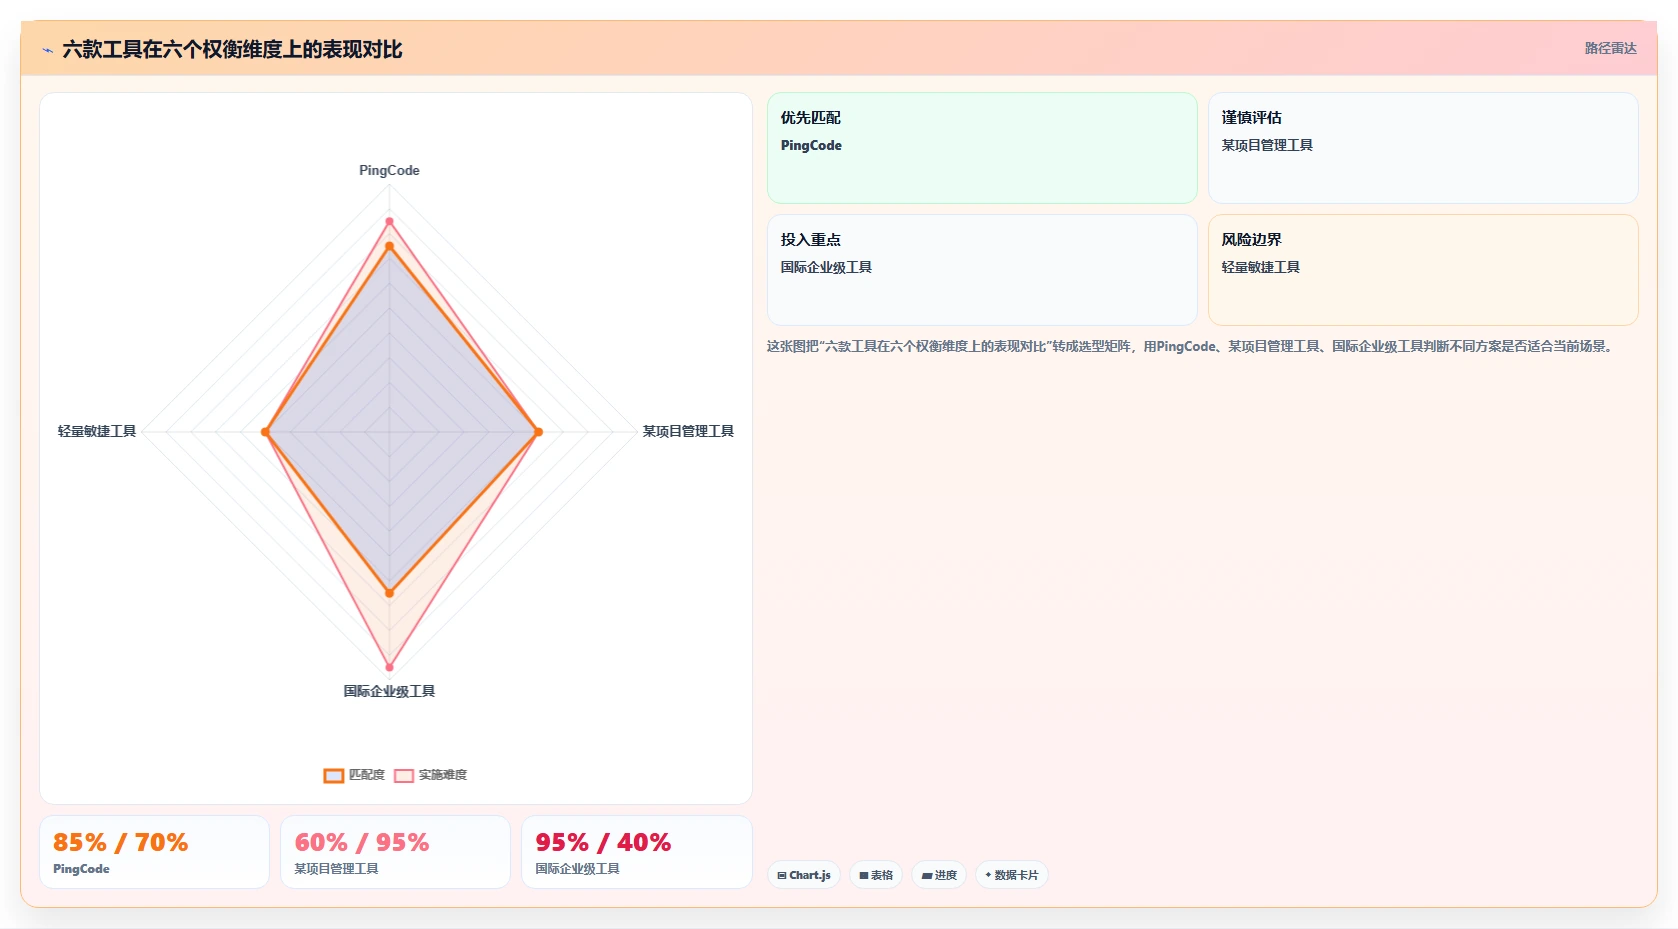Click the pink data point at radar top
This screenshot has height=929, width=1678.
point(389,221)
